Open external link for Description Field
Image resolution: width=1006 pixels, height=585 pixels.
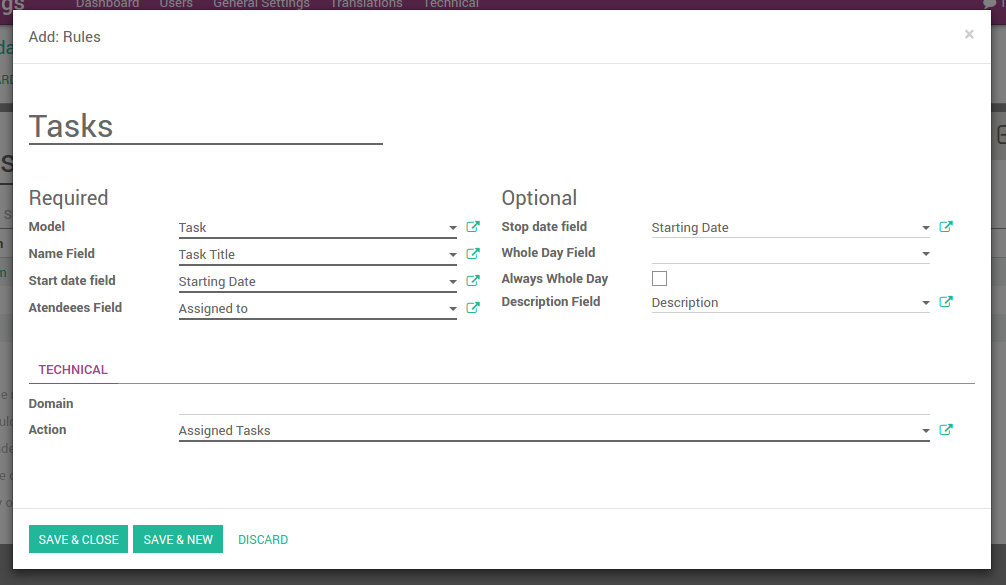pos(946,302)
